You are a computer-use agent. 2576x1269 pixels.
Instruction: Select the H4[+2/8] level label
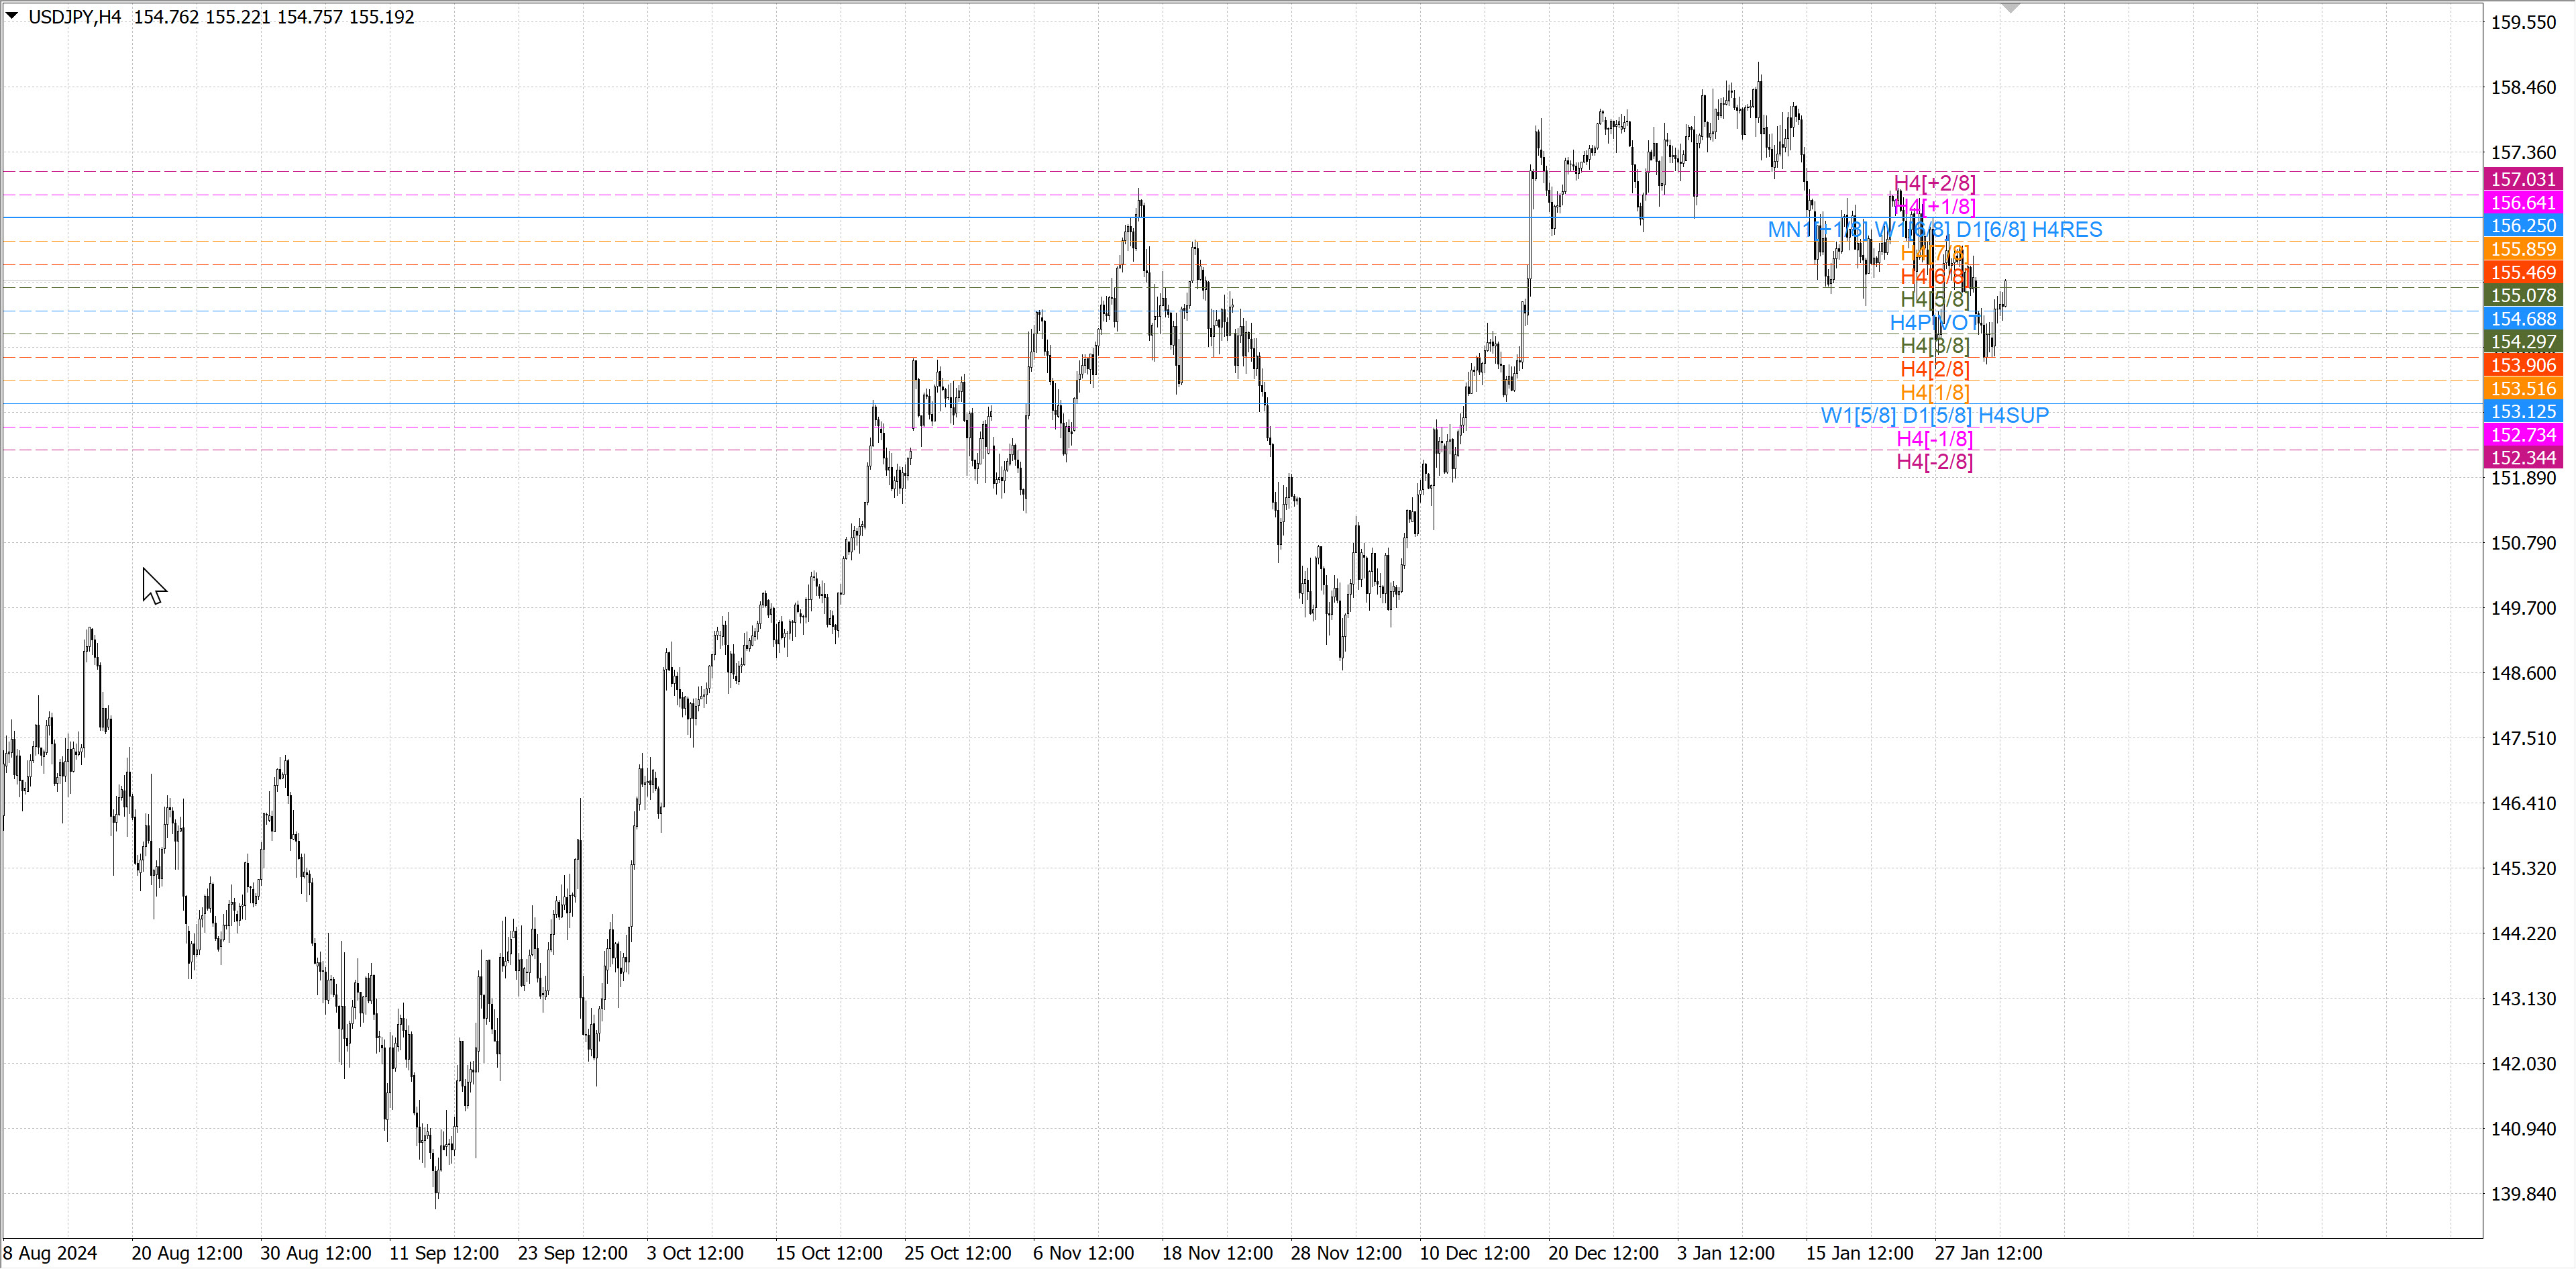pyautogui.click(x=1934, y=183)
